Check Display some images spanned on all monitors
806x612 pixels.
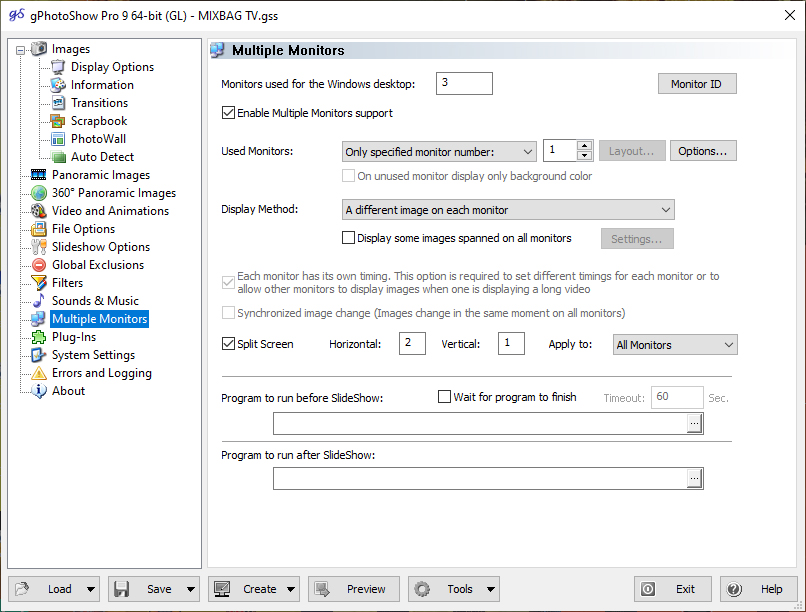click(x=349, y=237)
